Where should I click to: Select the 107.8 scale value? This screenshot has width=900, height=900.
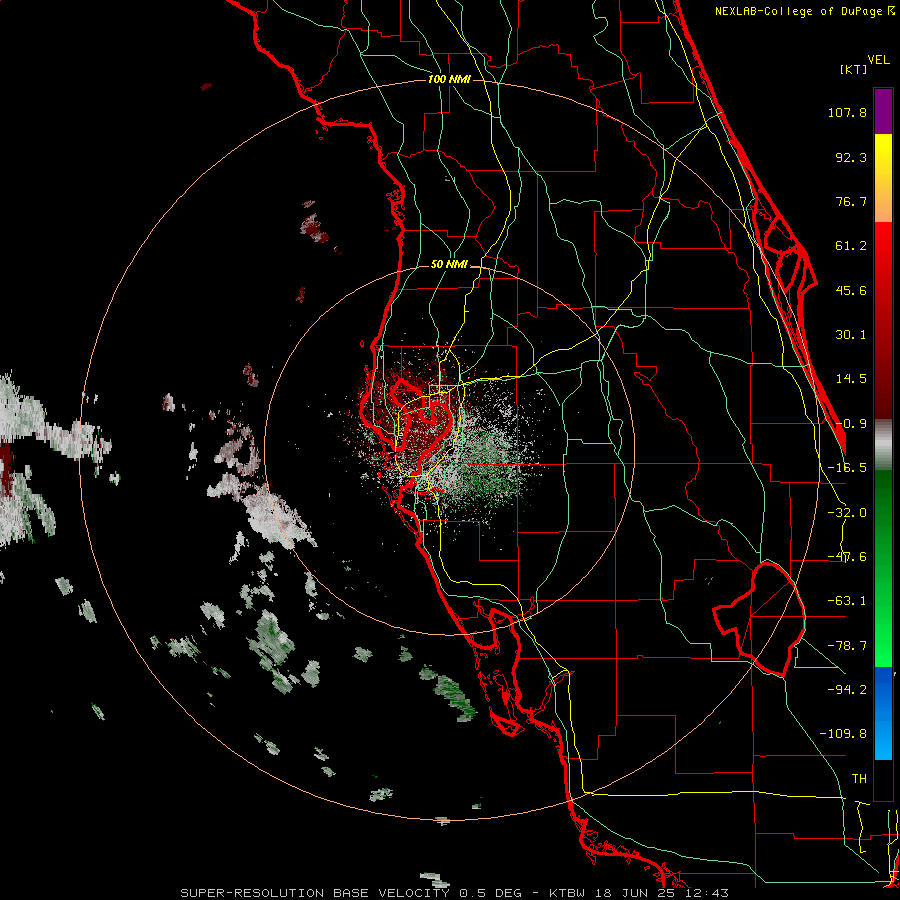point(847,112)
